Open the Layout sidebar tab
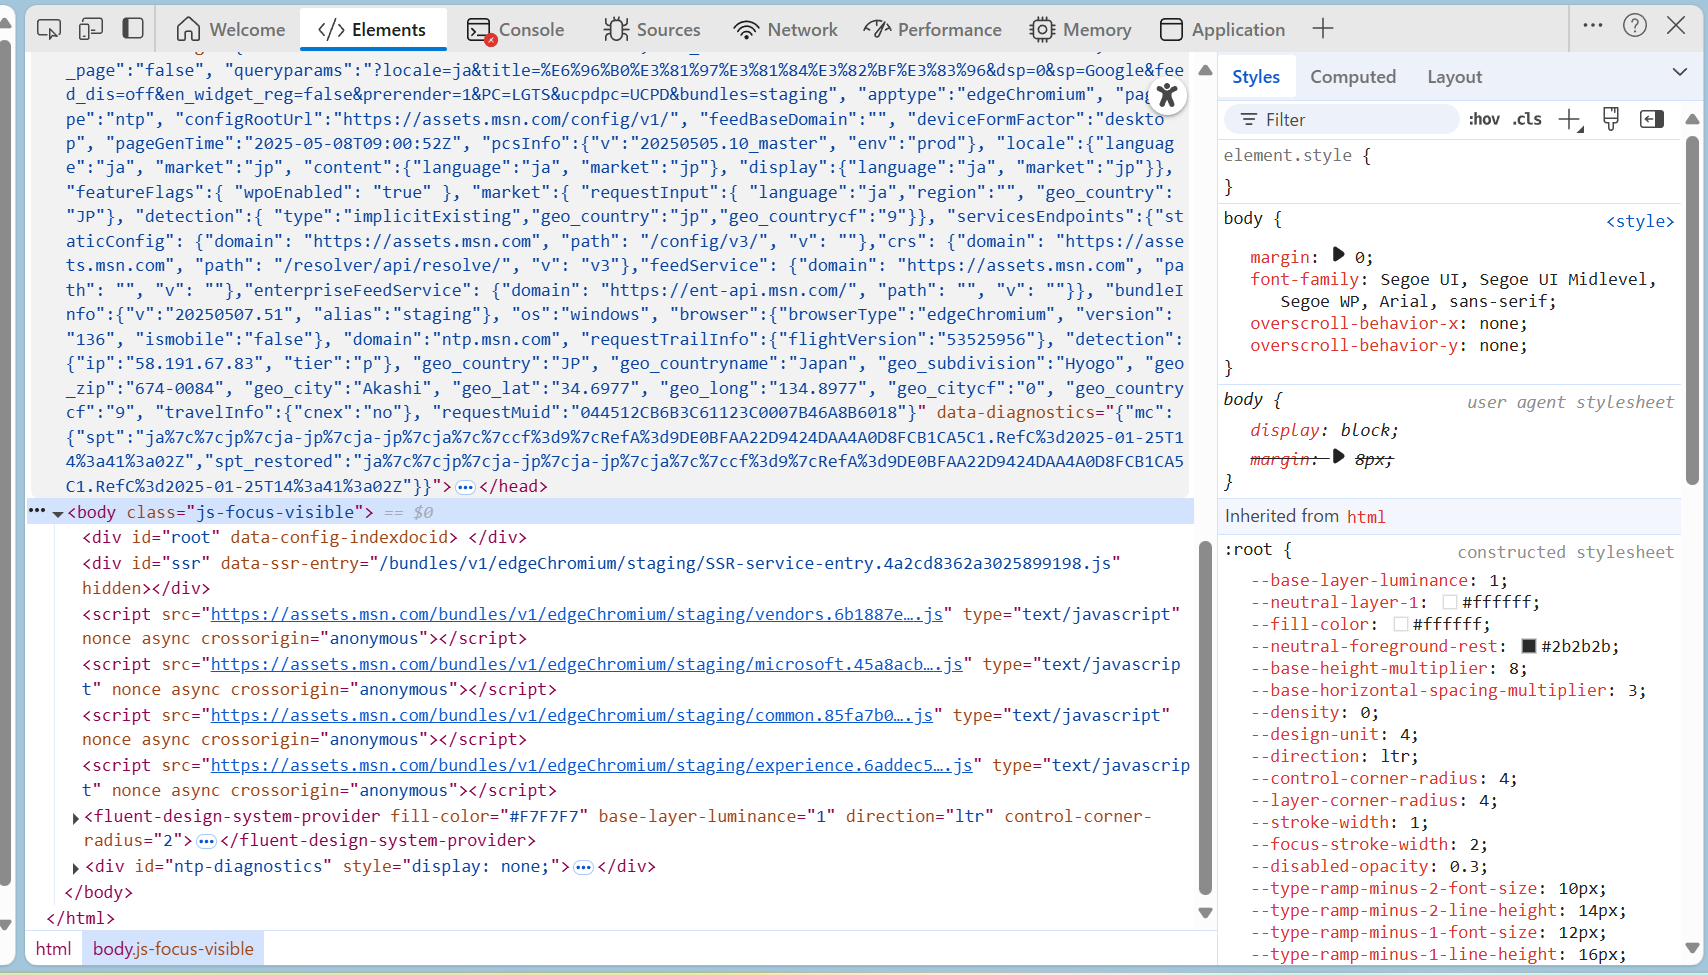 1454,77
